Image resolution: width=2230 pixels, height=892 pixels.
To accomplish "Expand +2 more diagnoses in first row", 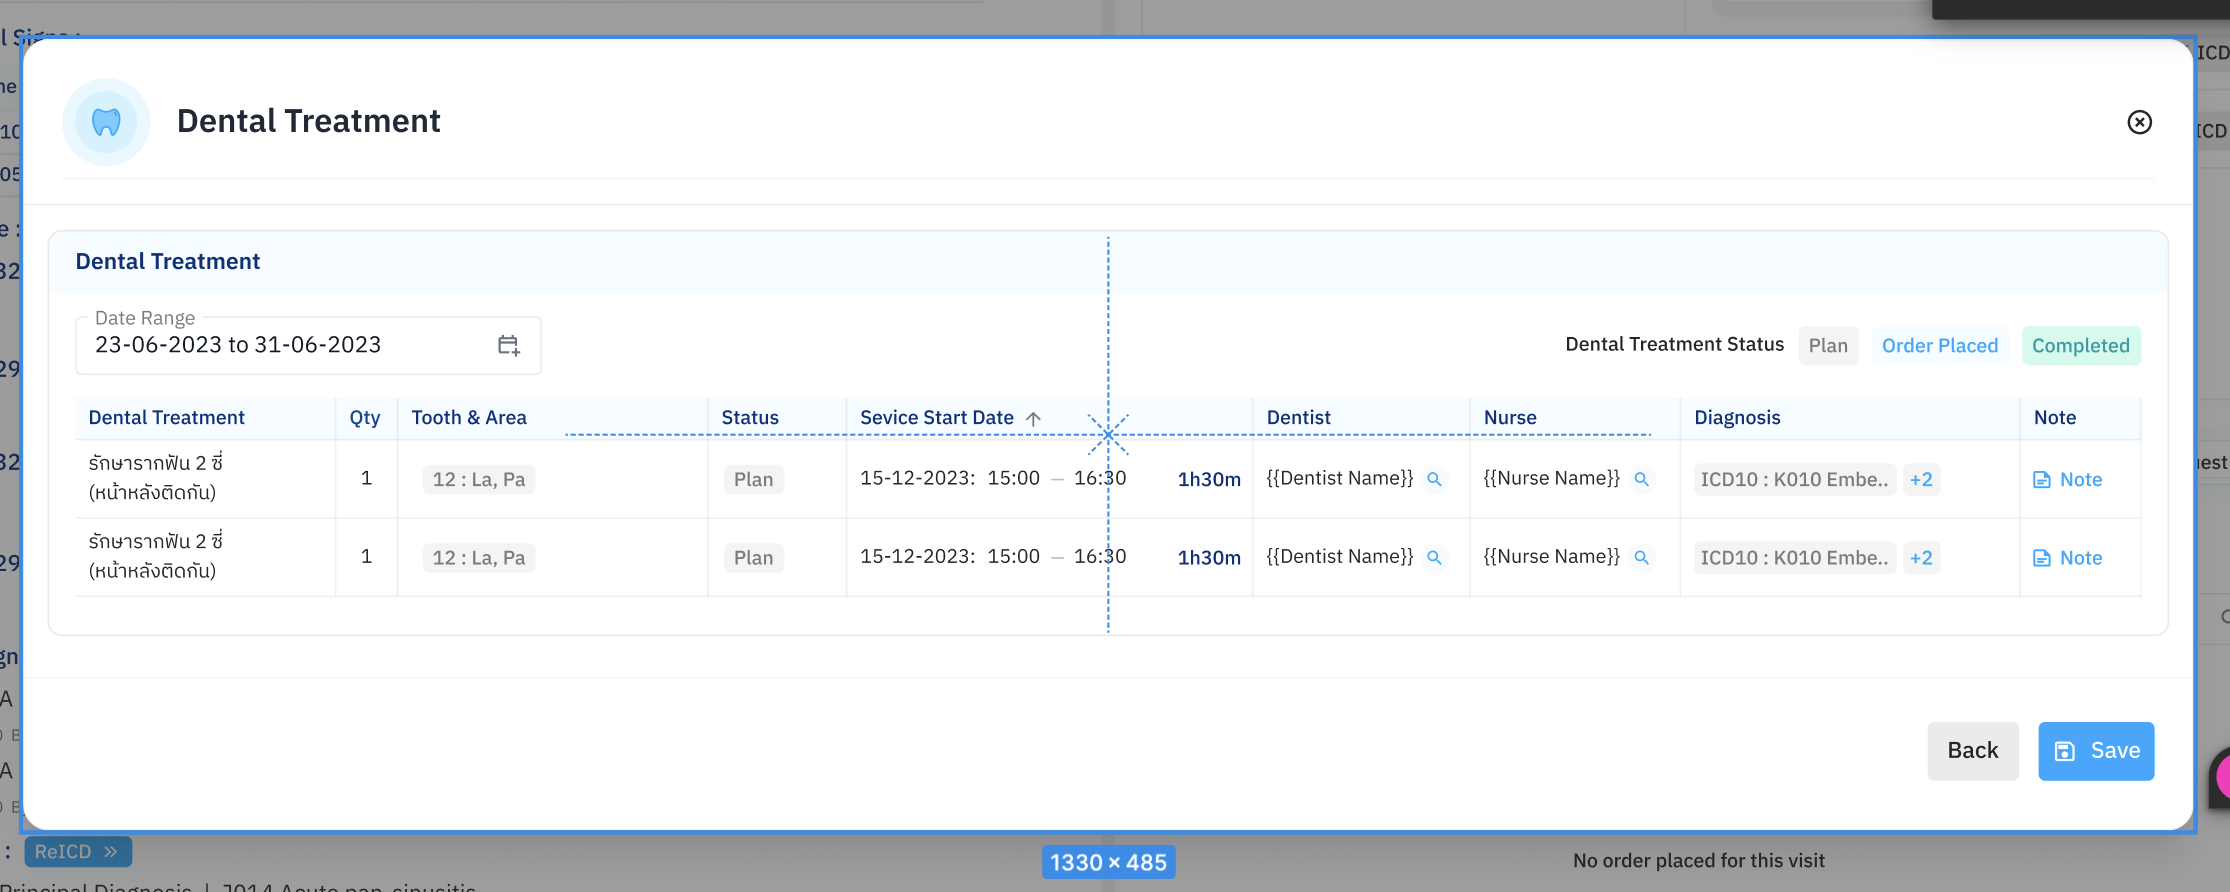I will point(1920,480).
